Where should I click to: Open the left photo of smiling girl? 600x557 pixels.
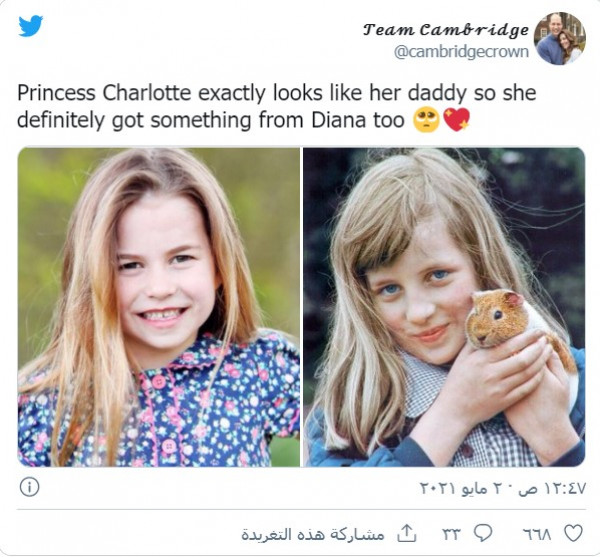[159, 307]
